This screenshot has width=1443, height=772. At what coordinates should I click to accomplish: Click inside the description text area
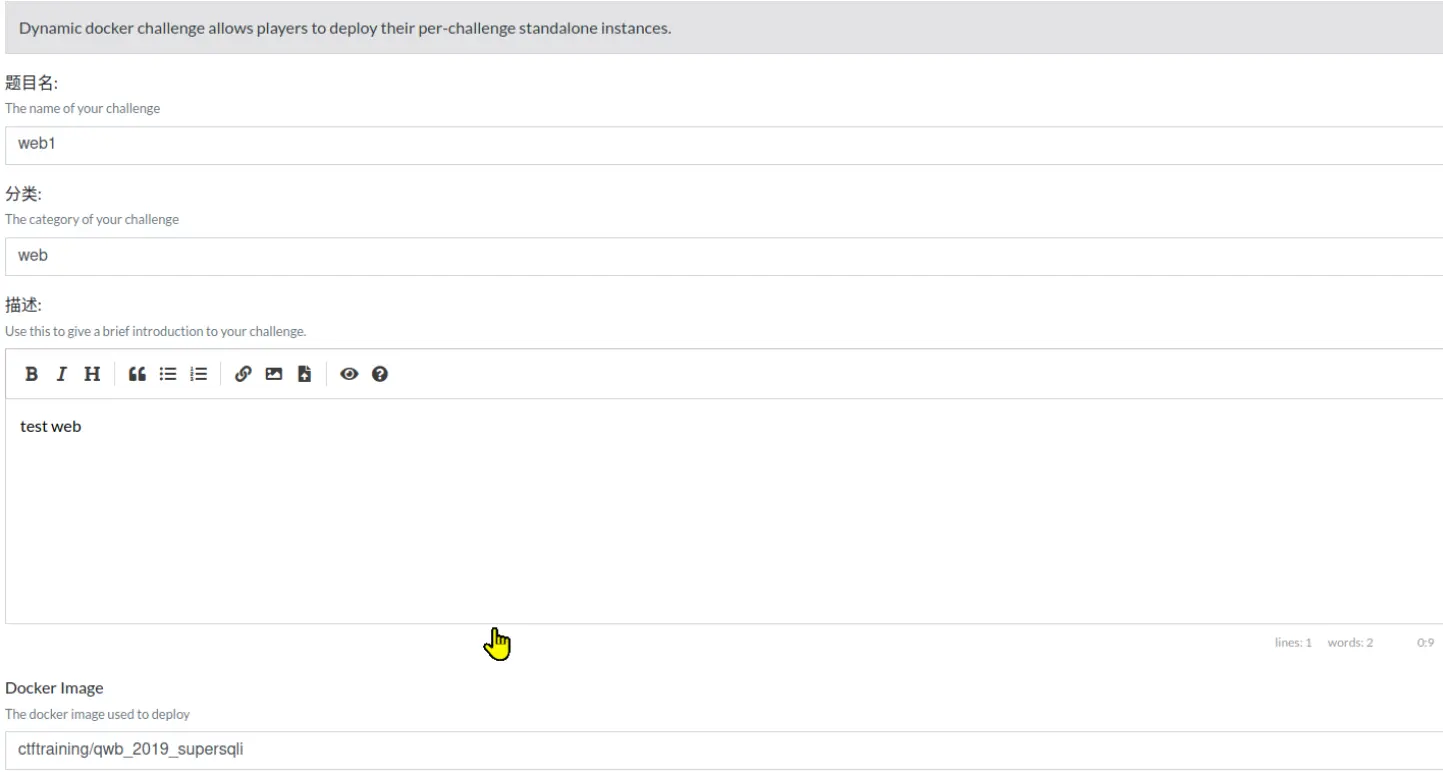[x=722, y=510]
